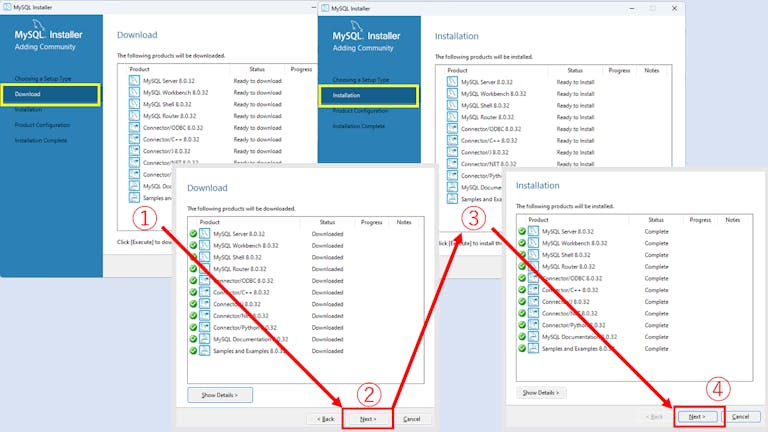Select highlighted Installation step in Installation window sidebar
768x432 pixels.
[369, 96]
